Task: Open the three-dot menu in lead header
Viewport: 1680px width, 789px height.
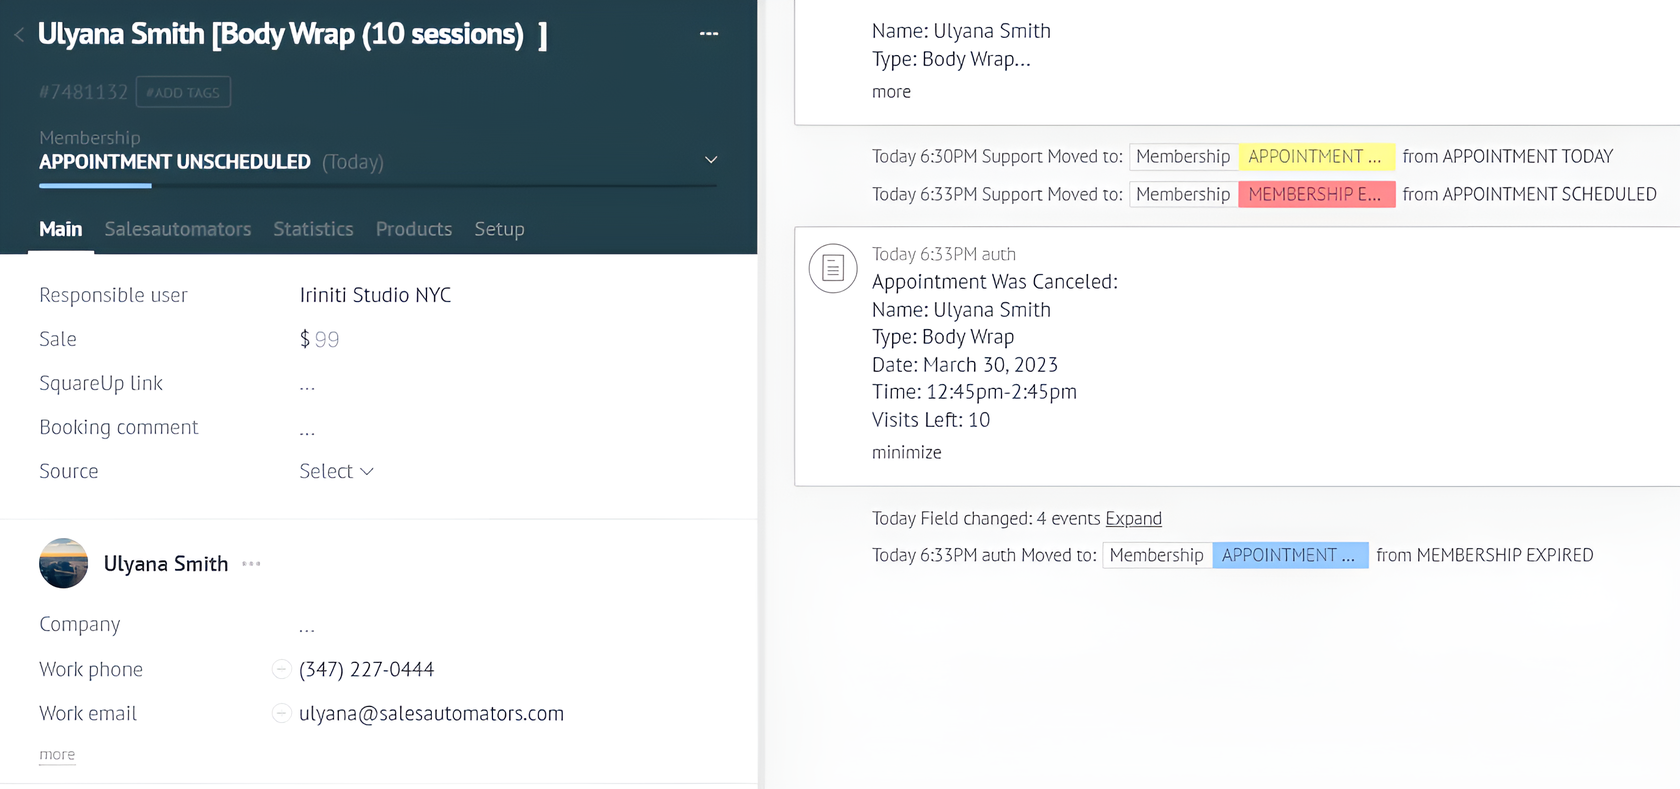Action: pyautogui.click(x=709, y=34)
